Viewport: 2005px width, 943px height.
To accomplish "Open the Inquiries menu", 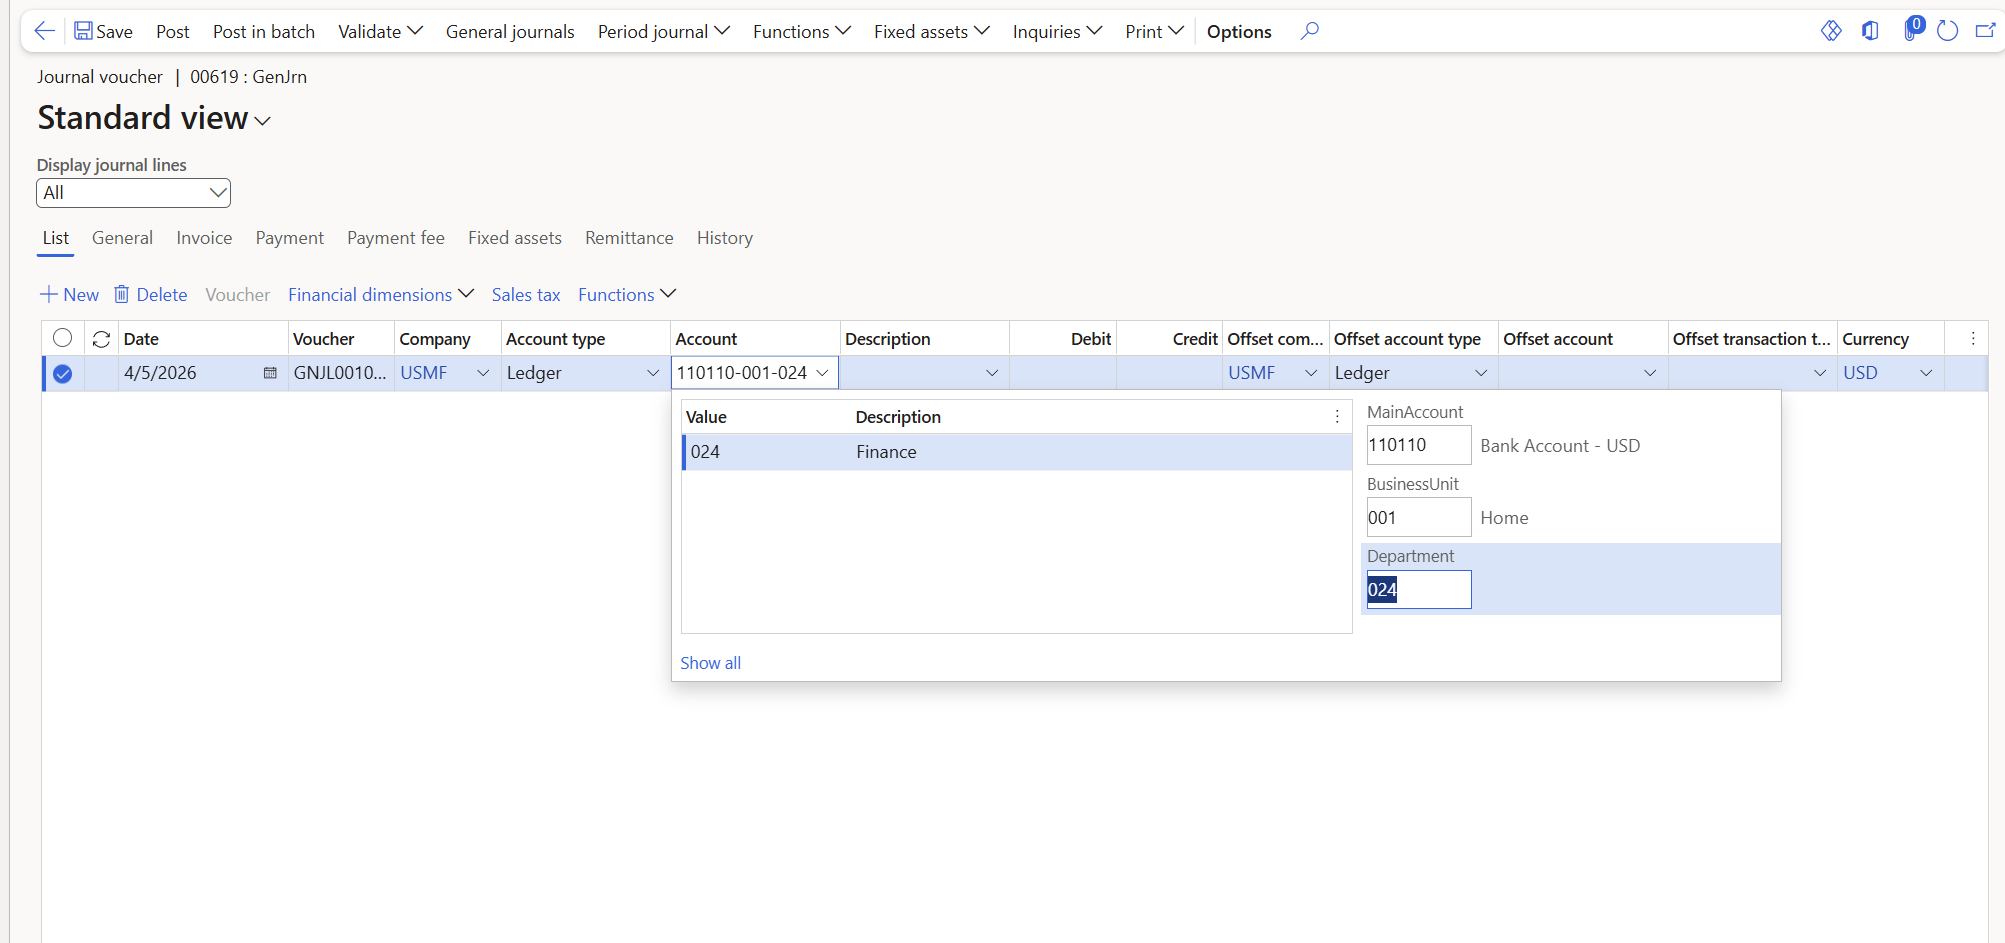I will click(x=1057, y=31).
